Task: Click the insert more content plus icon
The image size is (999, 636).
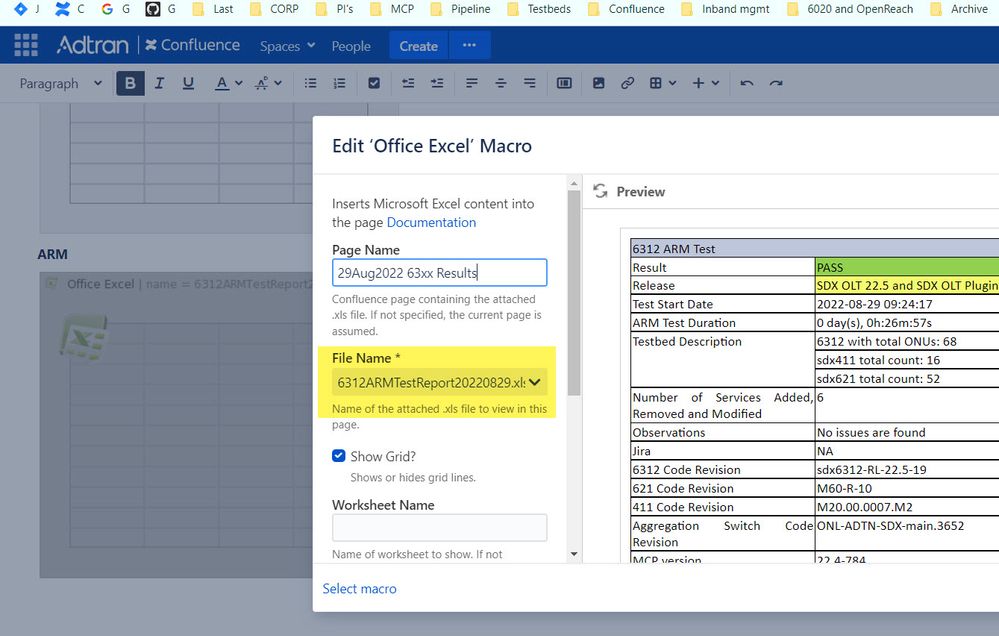Action: [698, 83]
